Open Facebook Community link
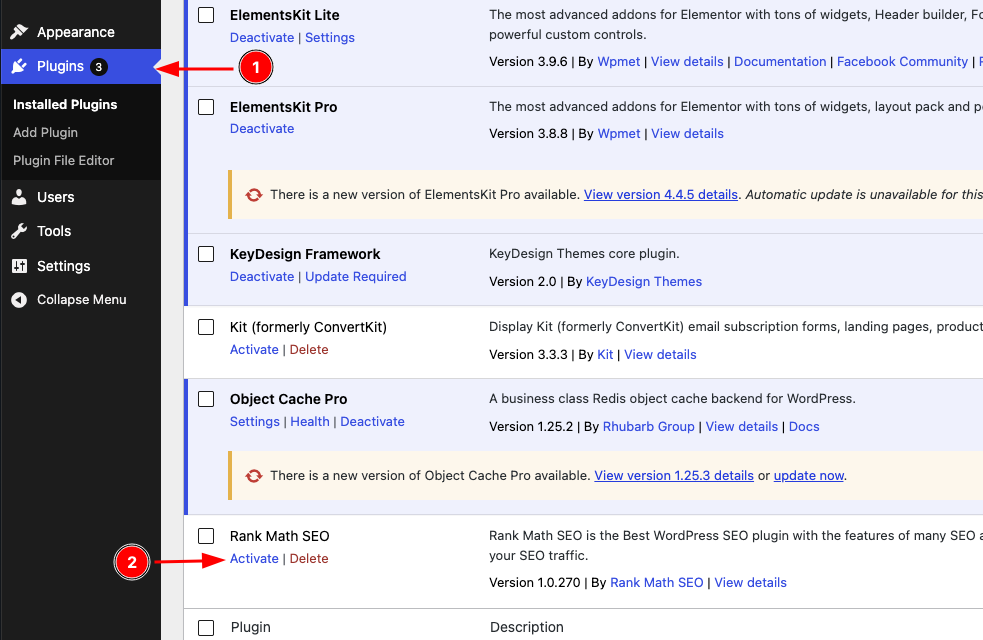This screenshot has width=983, height=640. [902, 61]
